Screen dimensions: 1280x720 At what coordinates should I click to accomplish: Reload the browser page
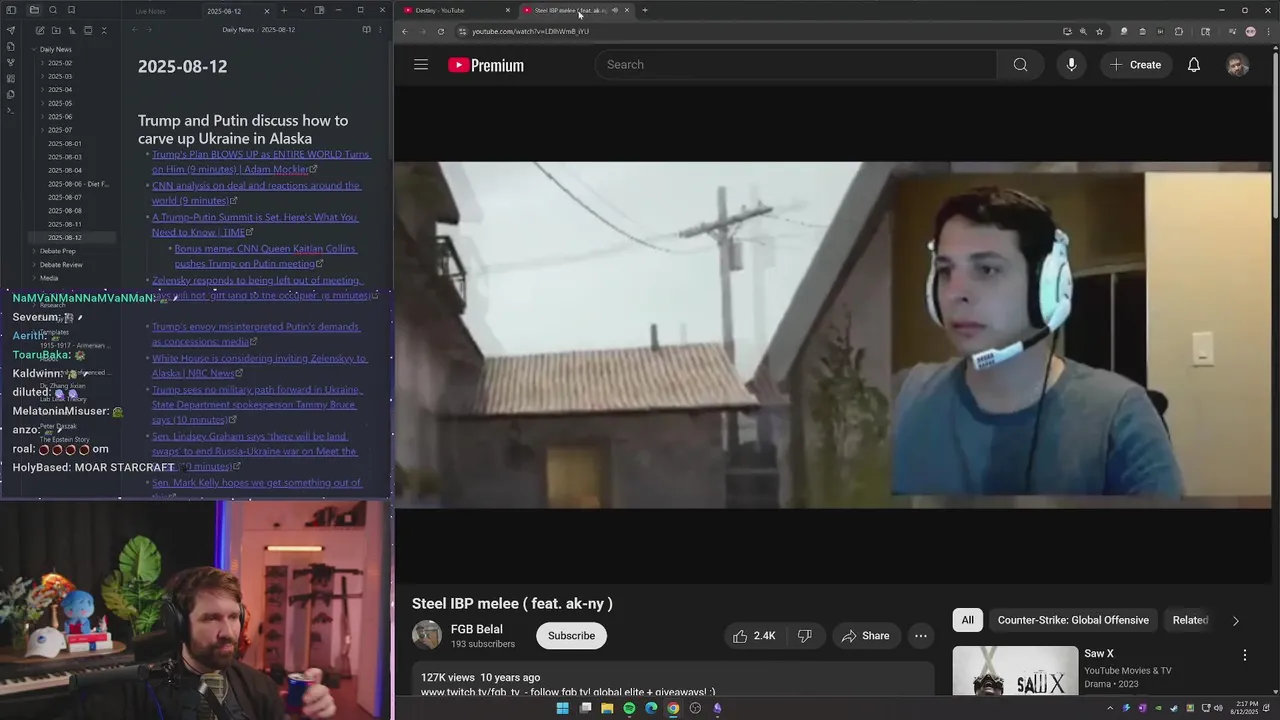441,31
